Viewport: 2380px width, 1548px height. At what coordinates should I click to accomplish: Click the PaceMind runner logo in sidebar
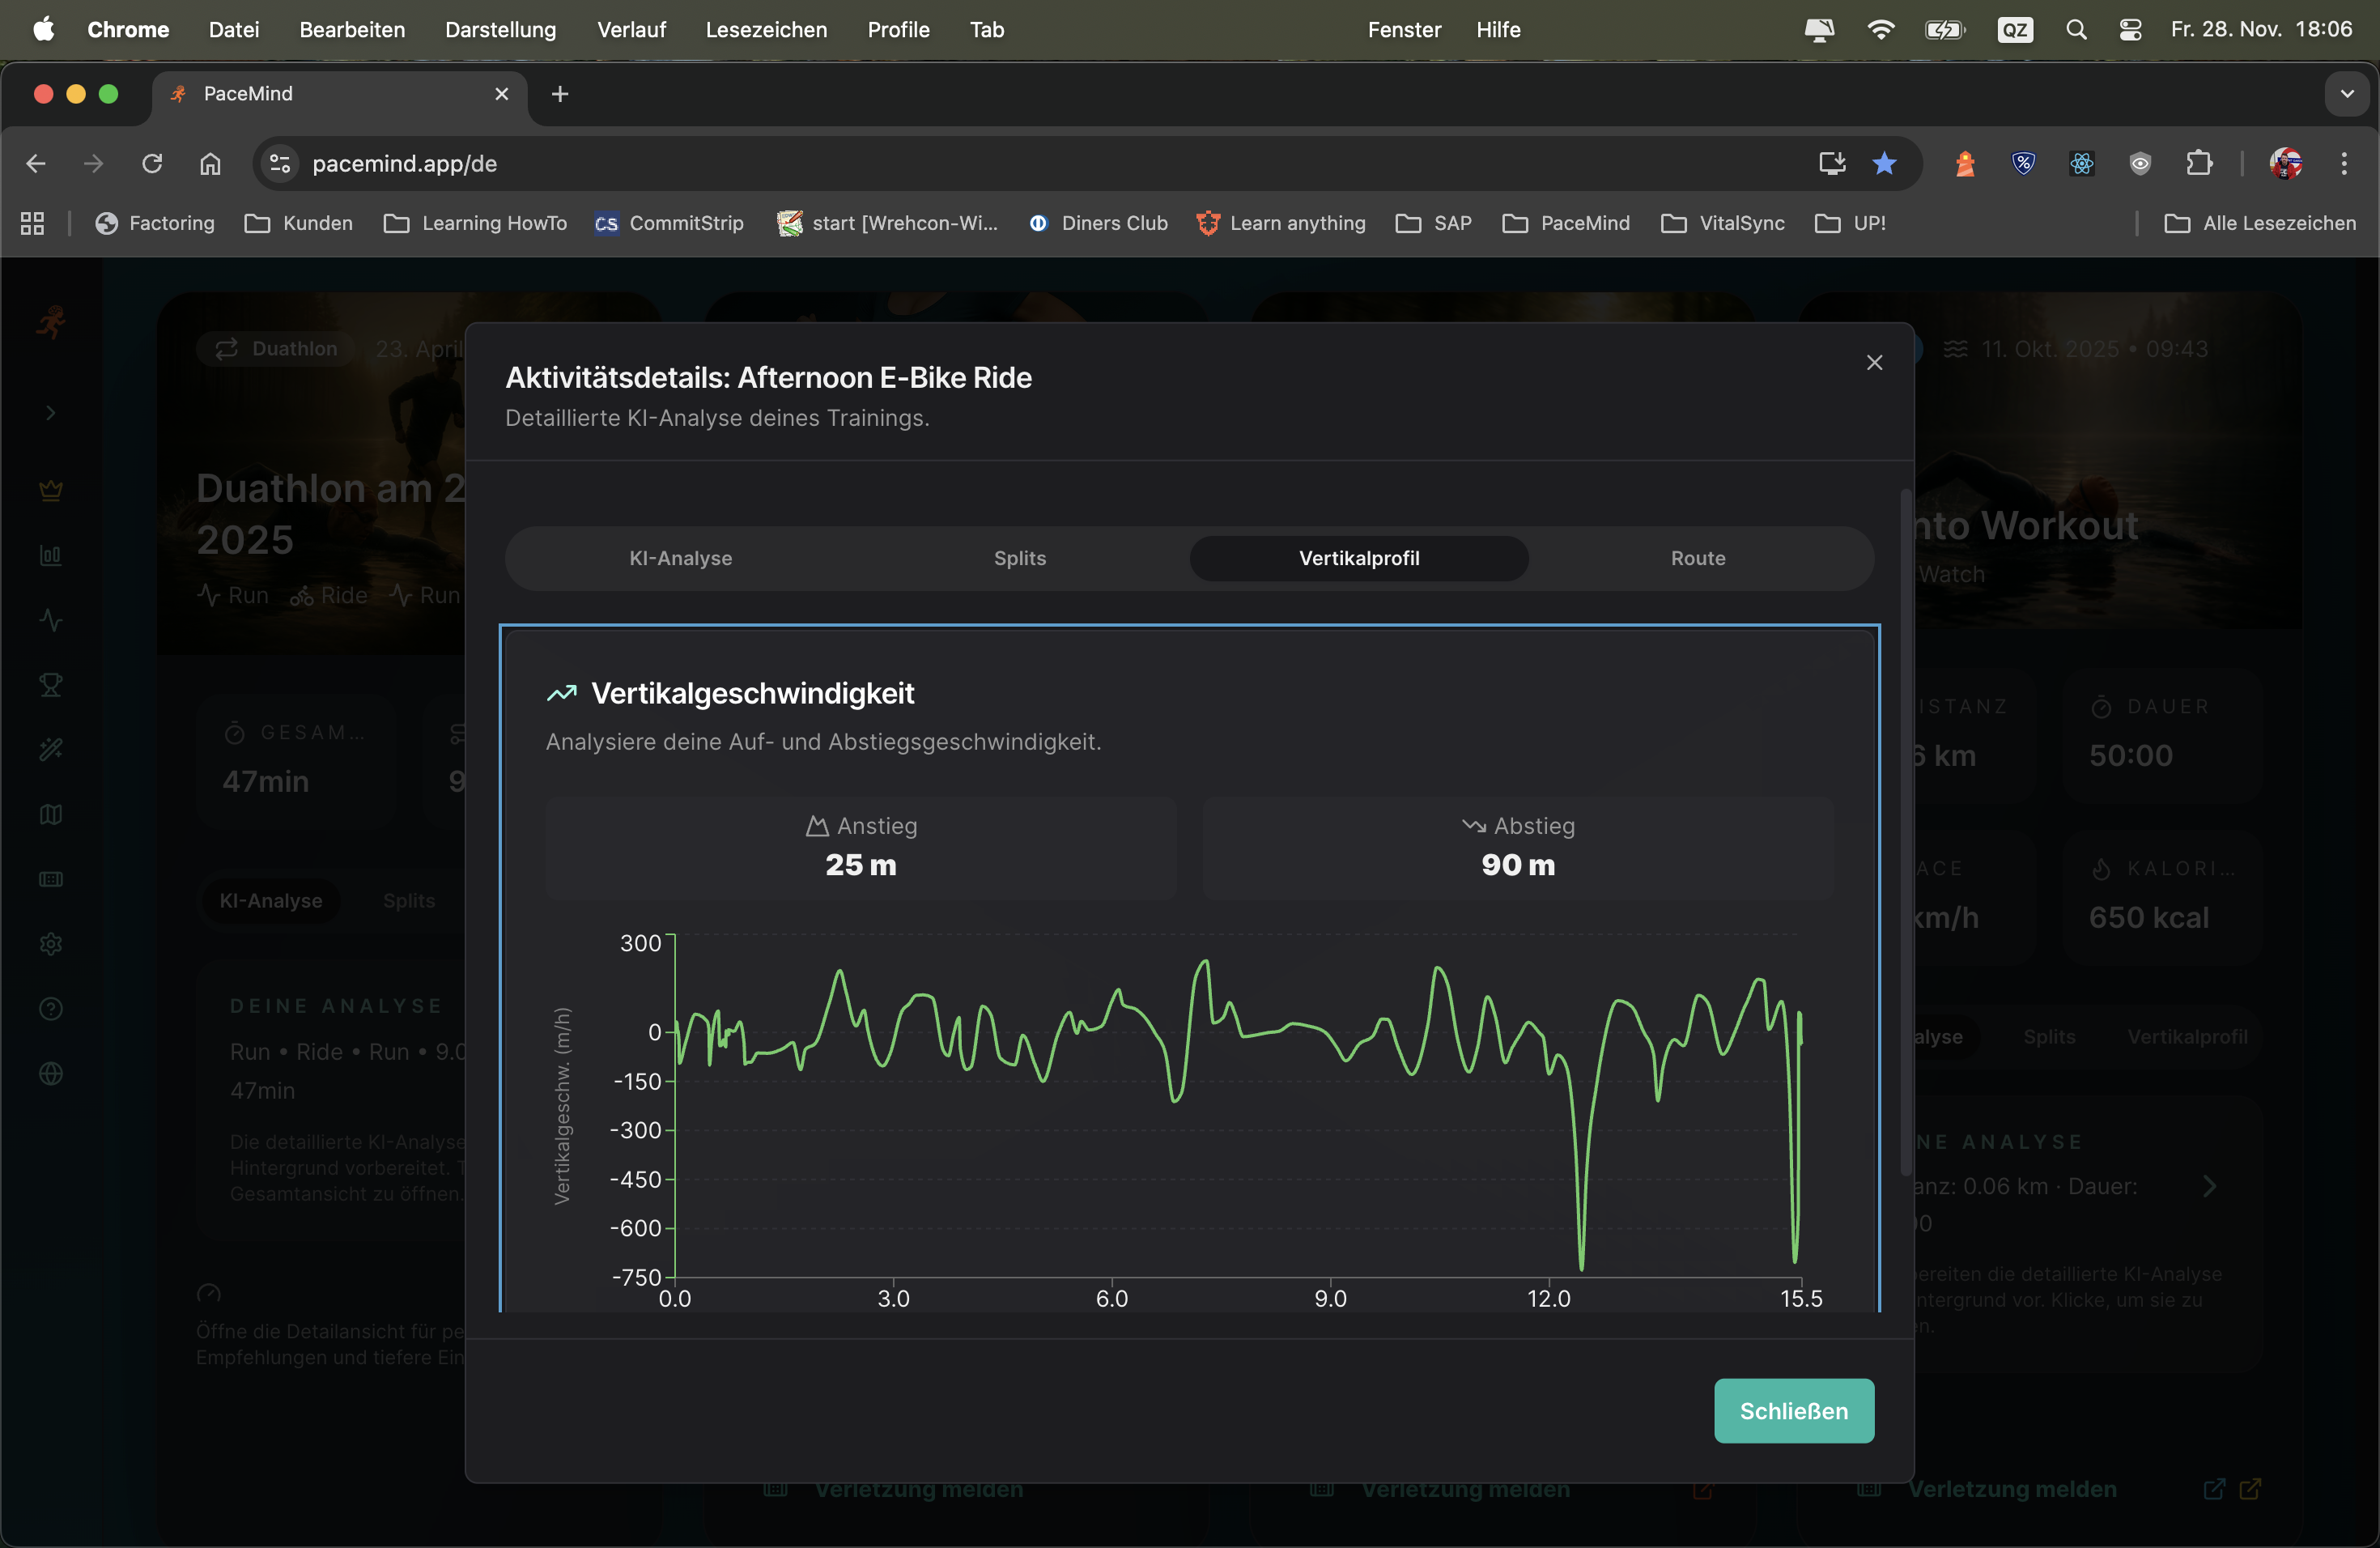tap(51, 322)
